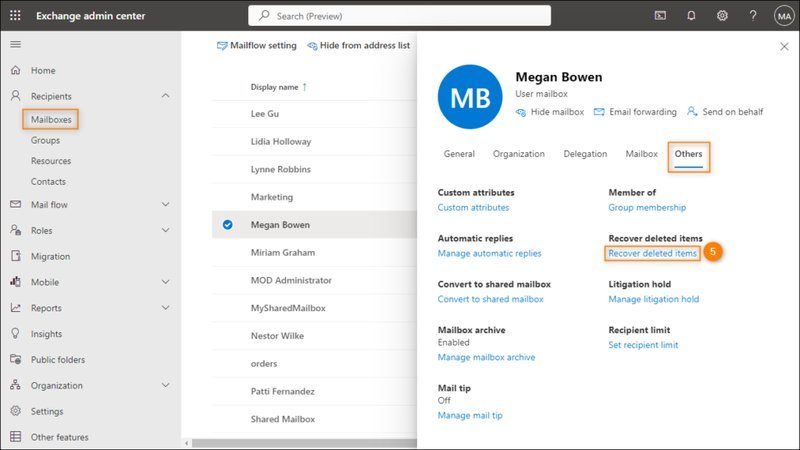This screenshot has height=450, width=800.
Task: Click Convert to shared mailbox link
Action: point(490,299)
